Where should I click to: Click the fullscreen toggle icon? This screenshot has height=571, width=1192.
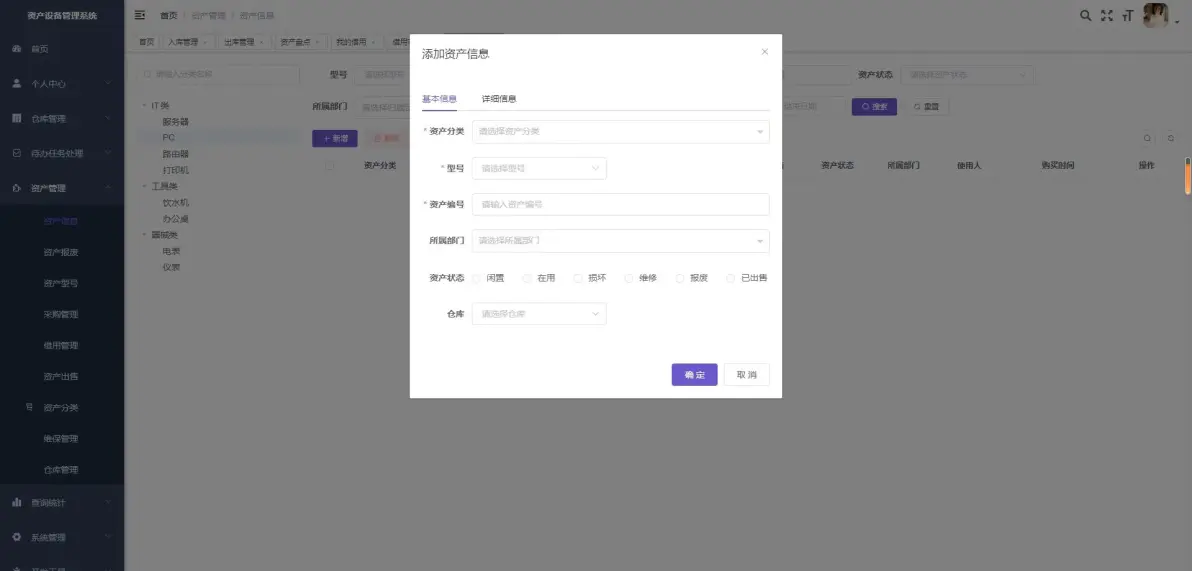click(x=1107, y=15)
